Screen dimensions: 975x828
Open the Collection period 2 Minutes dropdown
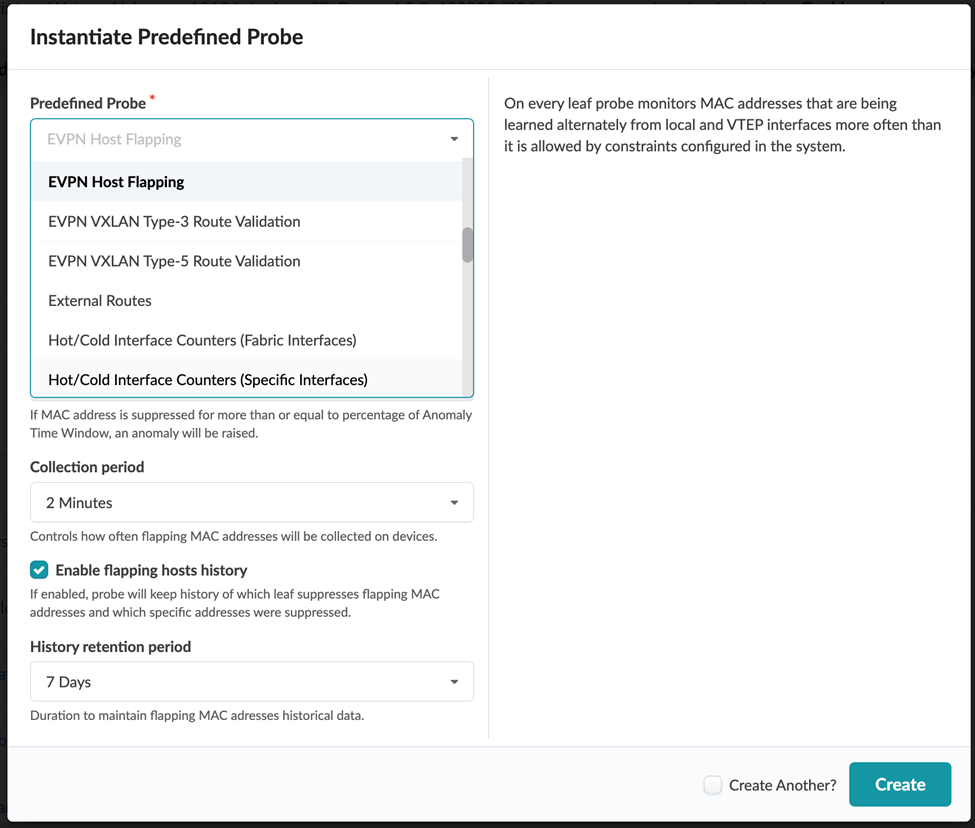click(240, 503)
